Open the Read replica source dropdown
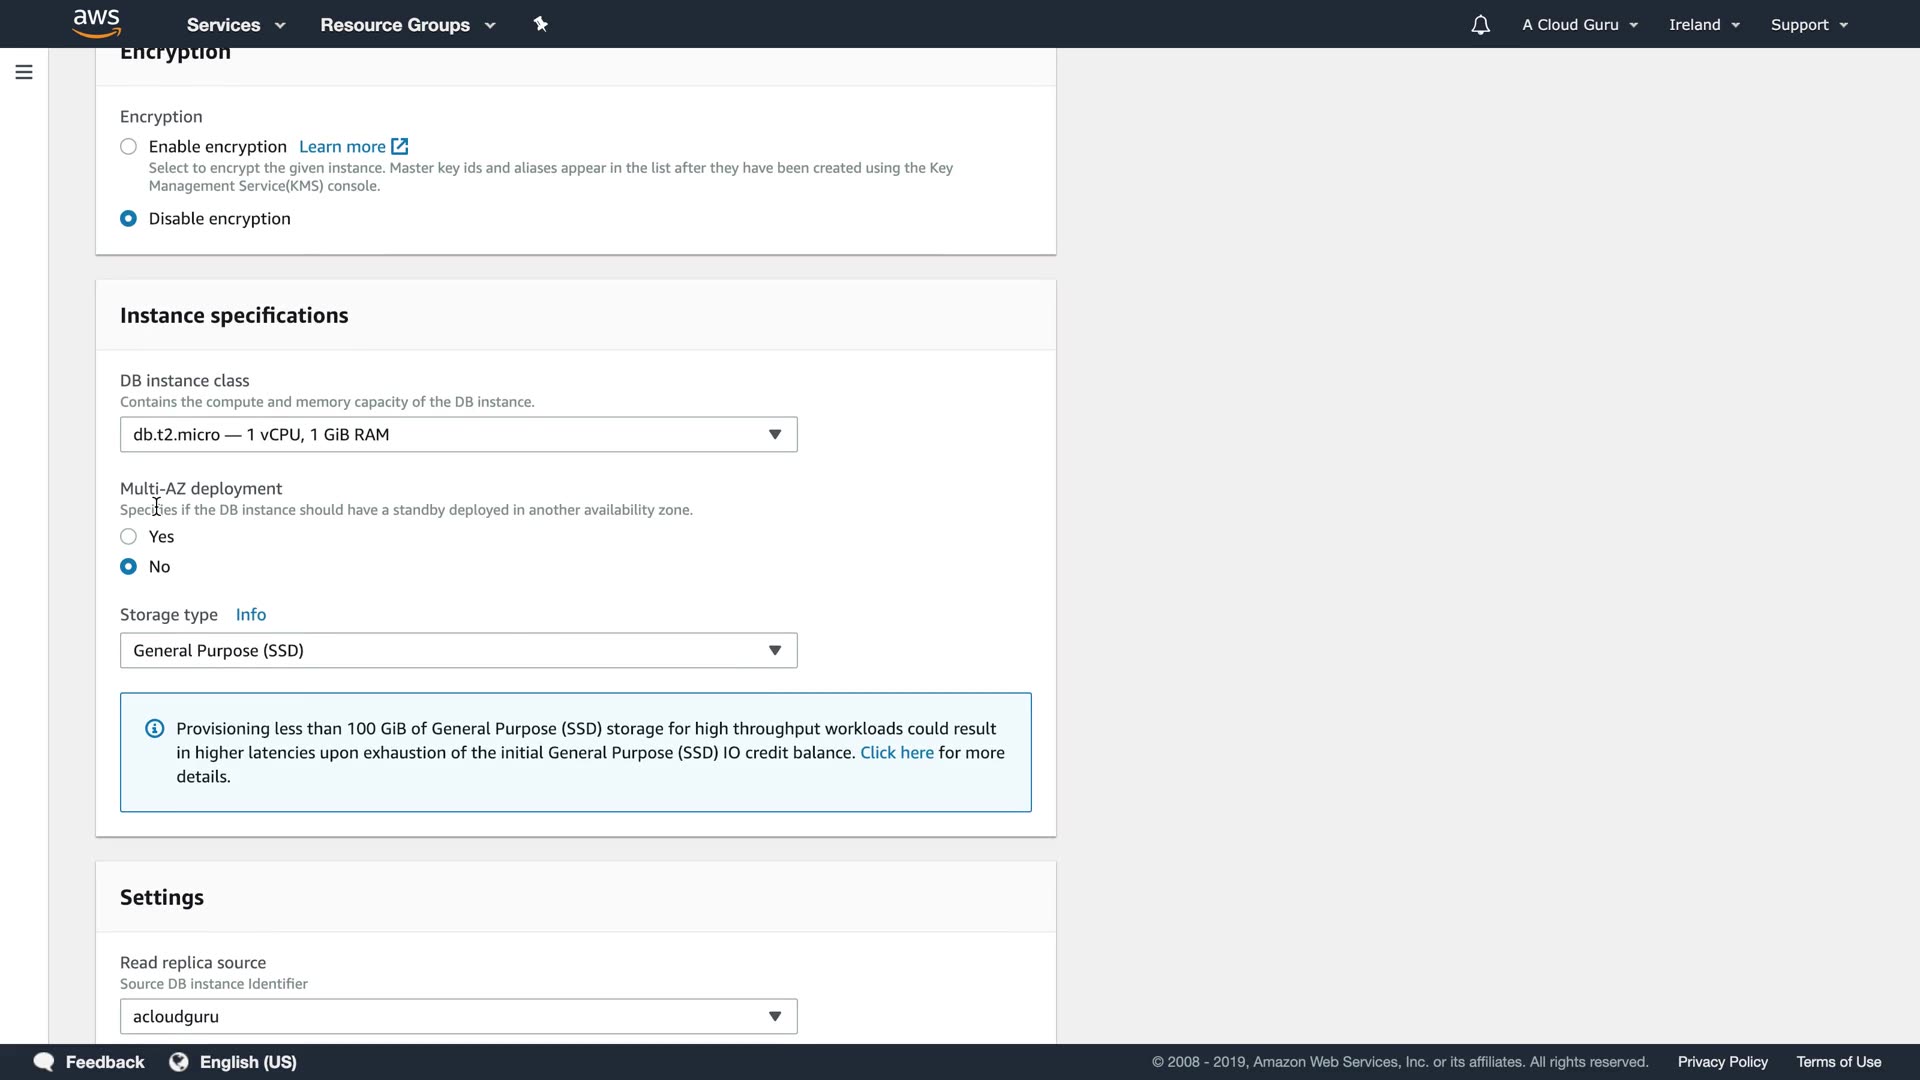The width and height of the screenshot is (1920, 1080). coord(458,1017)
